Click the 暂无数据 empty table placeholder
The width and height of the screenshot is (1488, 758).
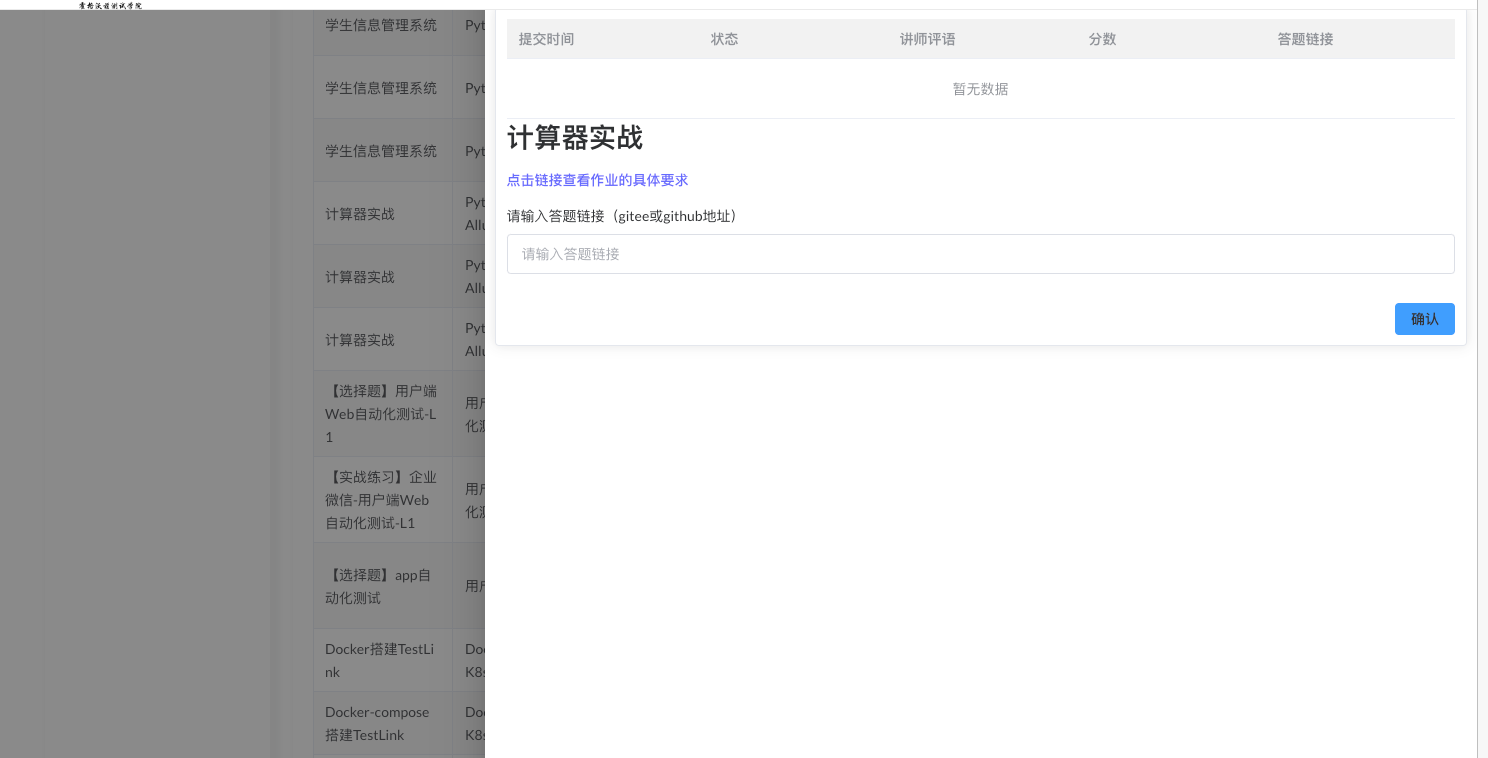coord(980,89)
